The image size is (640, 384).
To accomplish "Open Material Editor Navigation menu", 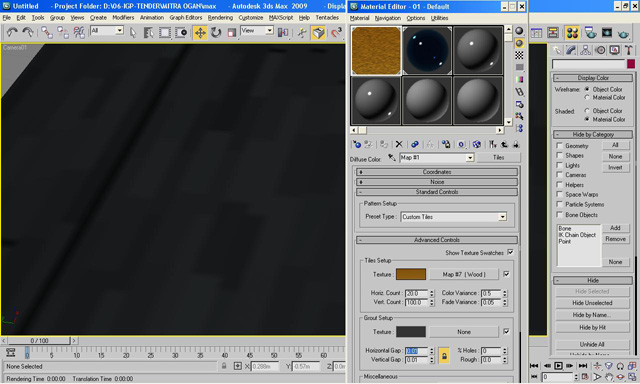I will [388, 18].
